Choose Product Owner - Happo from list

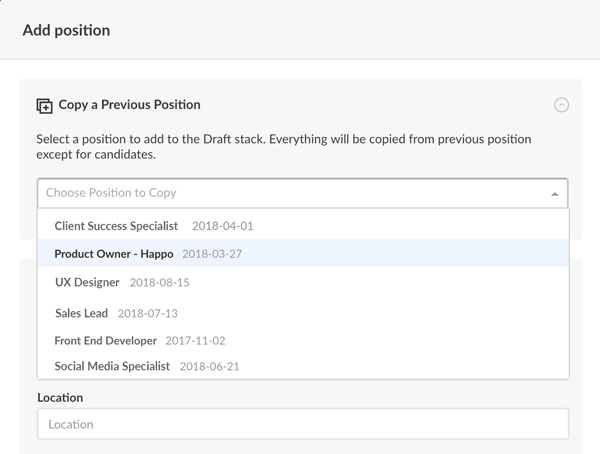pos(303,253)
